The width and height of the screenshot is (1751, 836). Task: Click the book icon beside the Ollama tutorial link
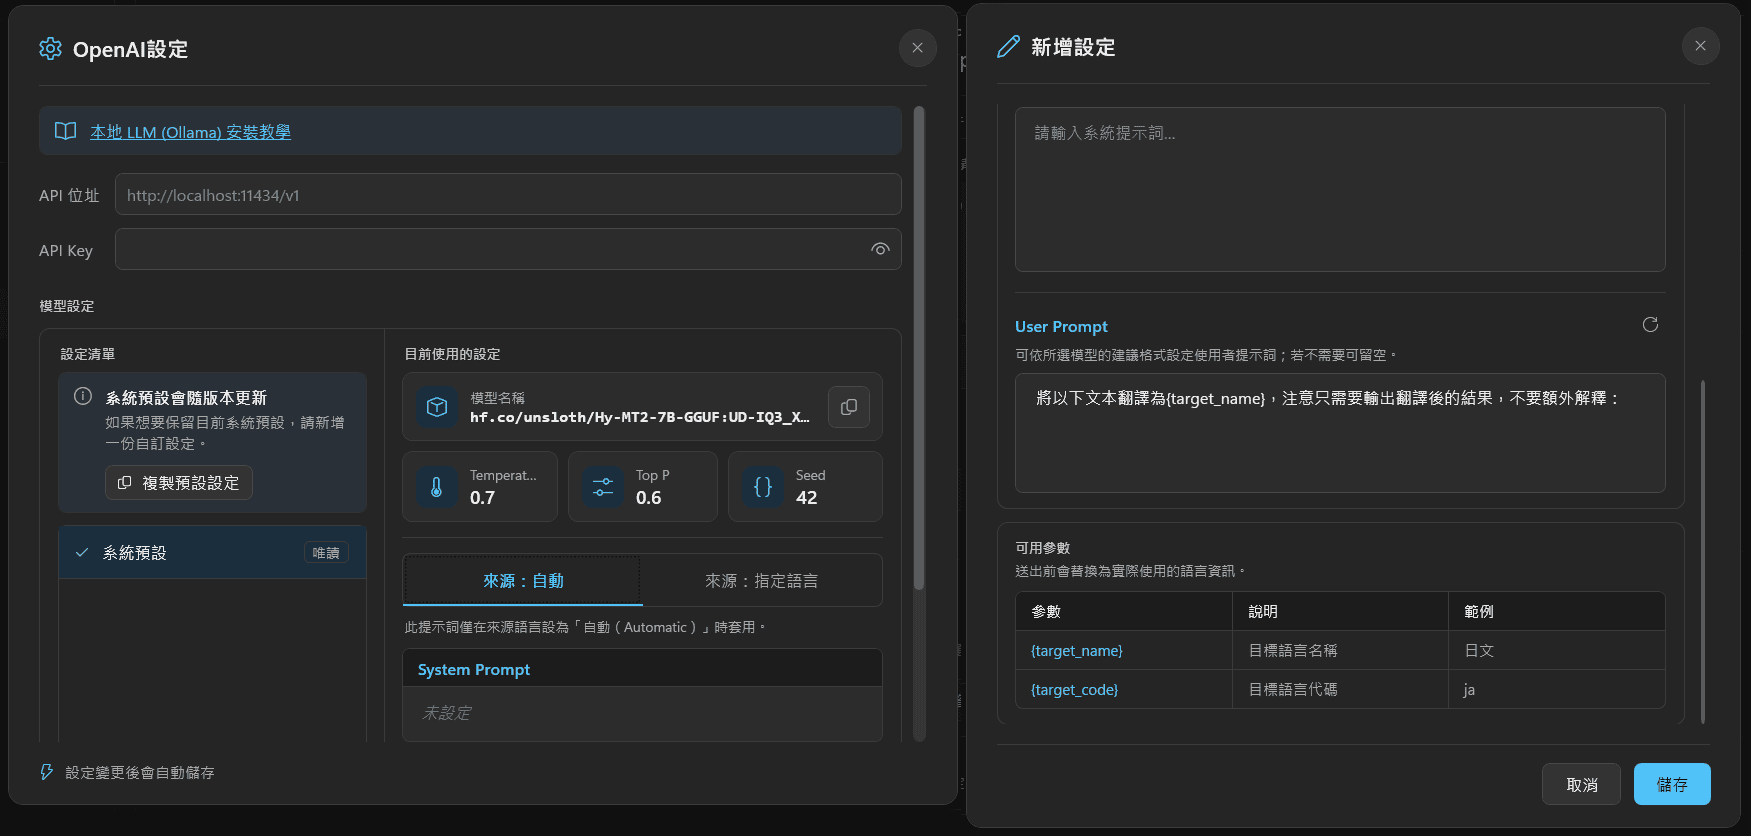click(x=65, y=131)
